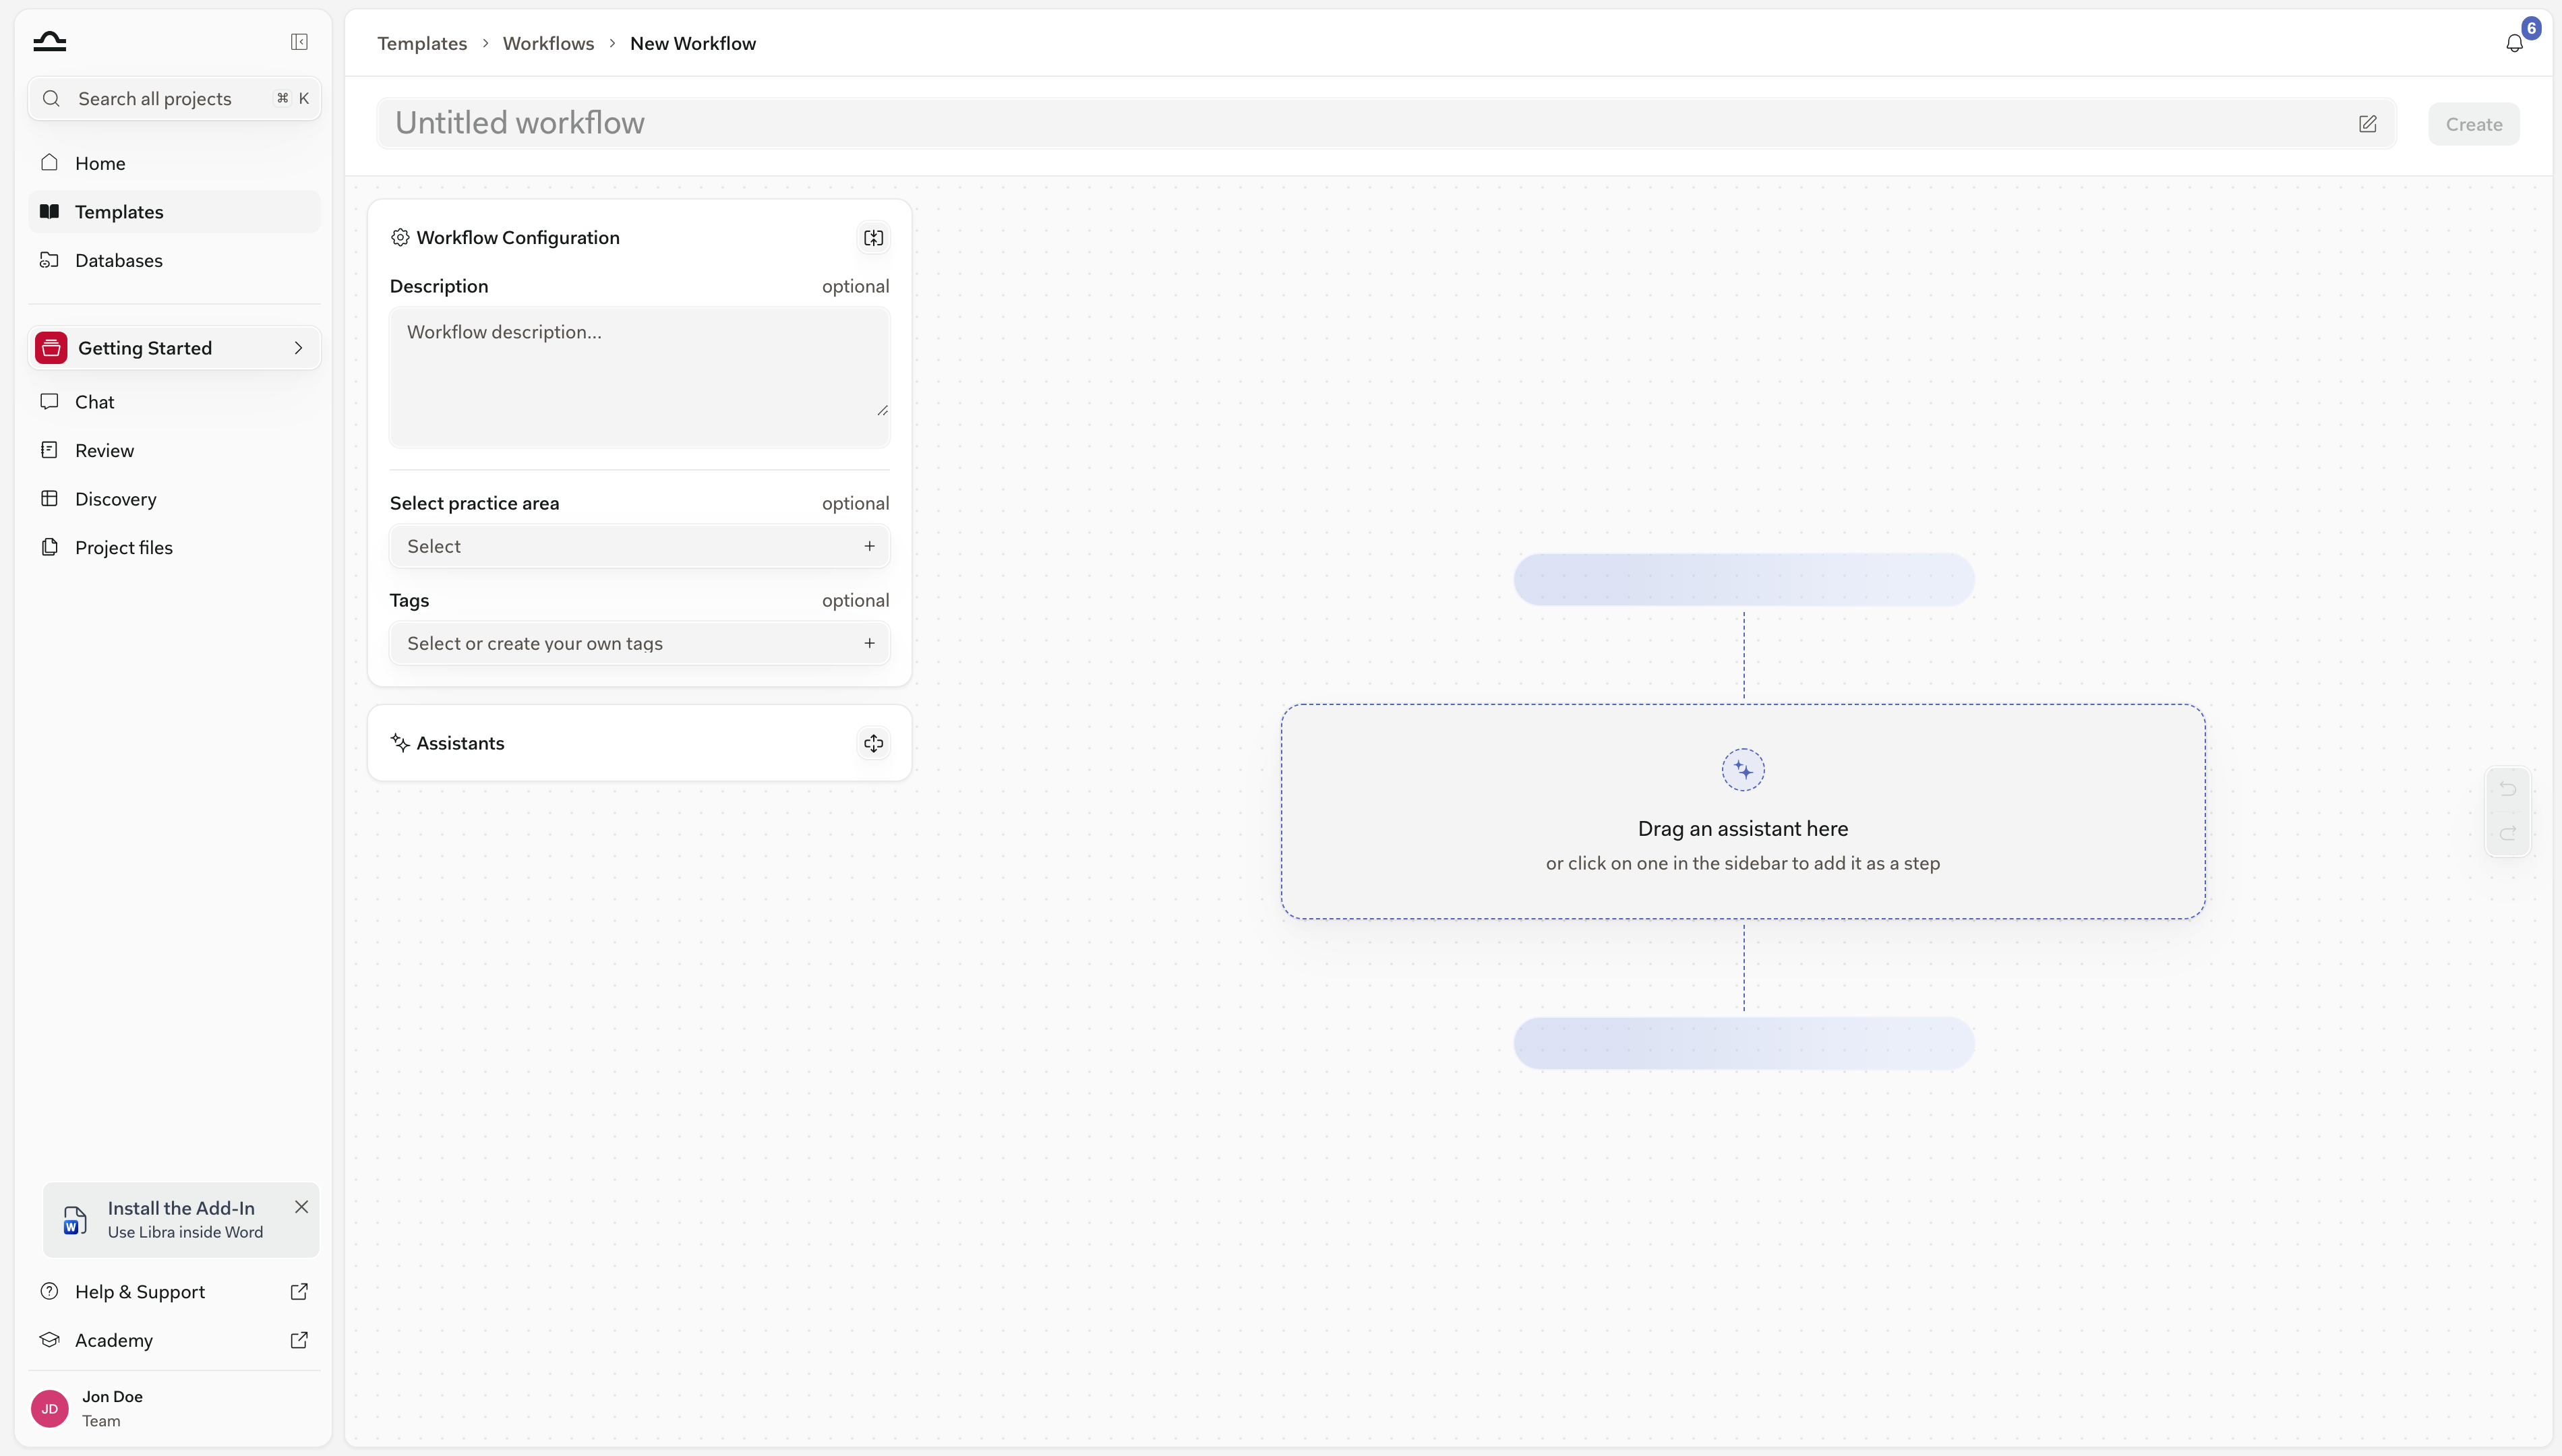Image resolution: width=2562 pixels, height=1456 pixels.
Task: Dismiss the Install the Add-In banner
Action: pos(301,1207)
